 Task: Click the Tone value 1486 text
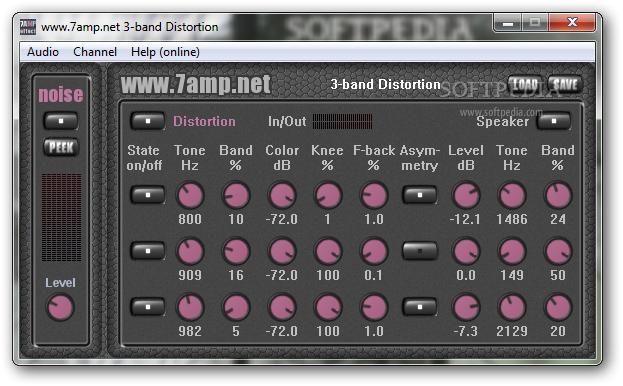[x=512, y=219]
